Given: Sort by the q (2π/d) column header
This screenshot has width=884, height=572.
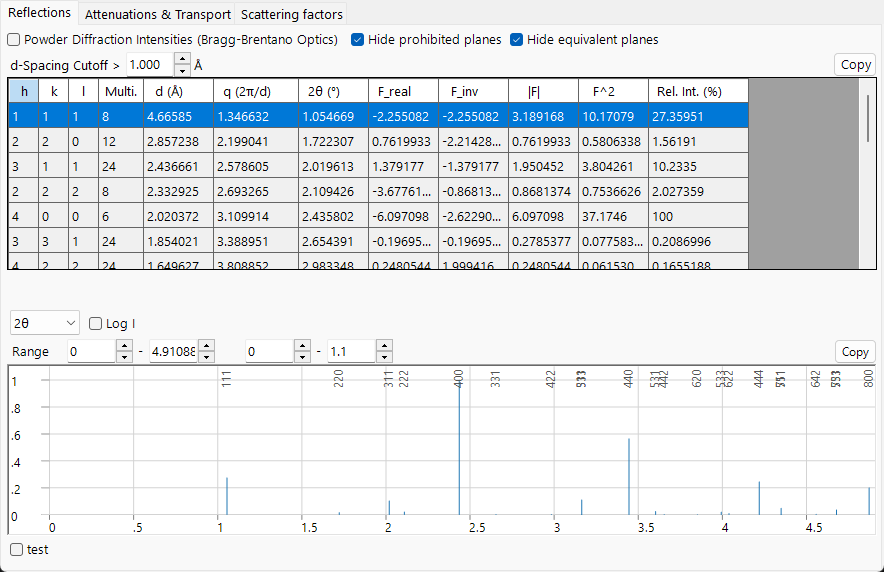Looking at the screenshot, I should click(255, 91).
